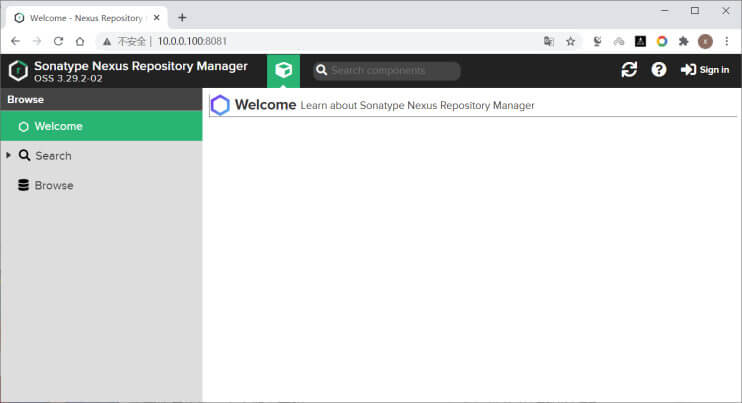Focus the Search components field

pyautogui.click(x=387, y=70)
